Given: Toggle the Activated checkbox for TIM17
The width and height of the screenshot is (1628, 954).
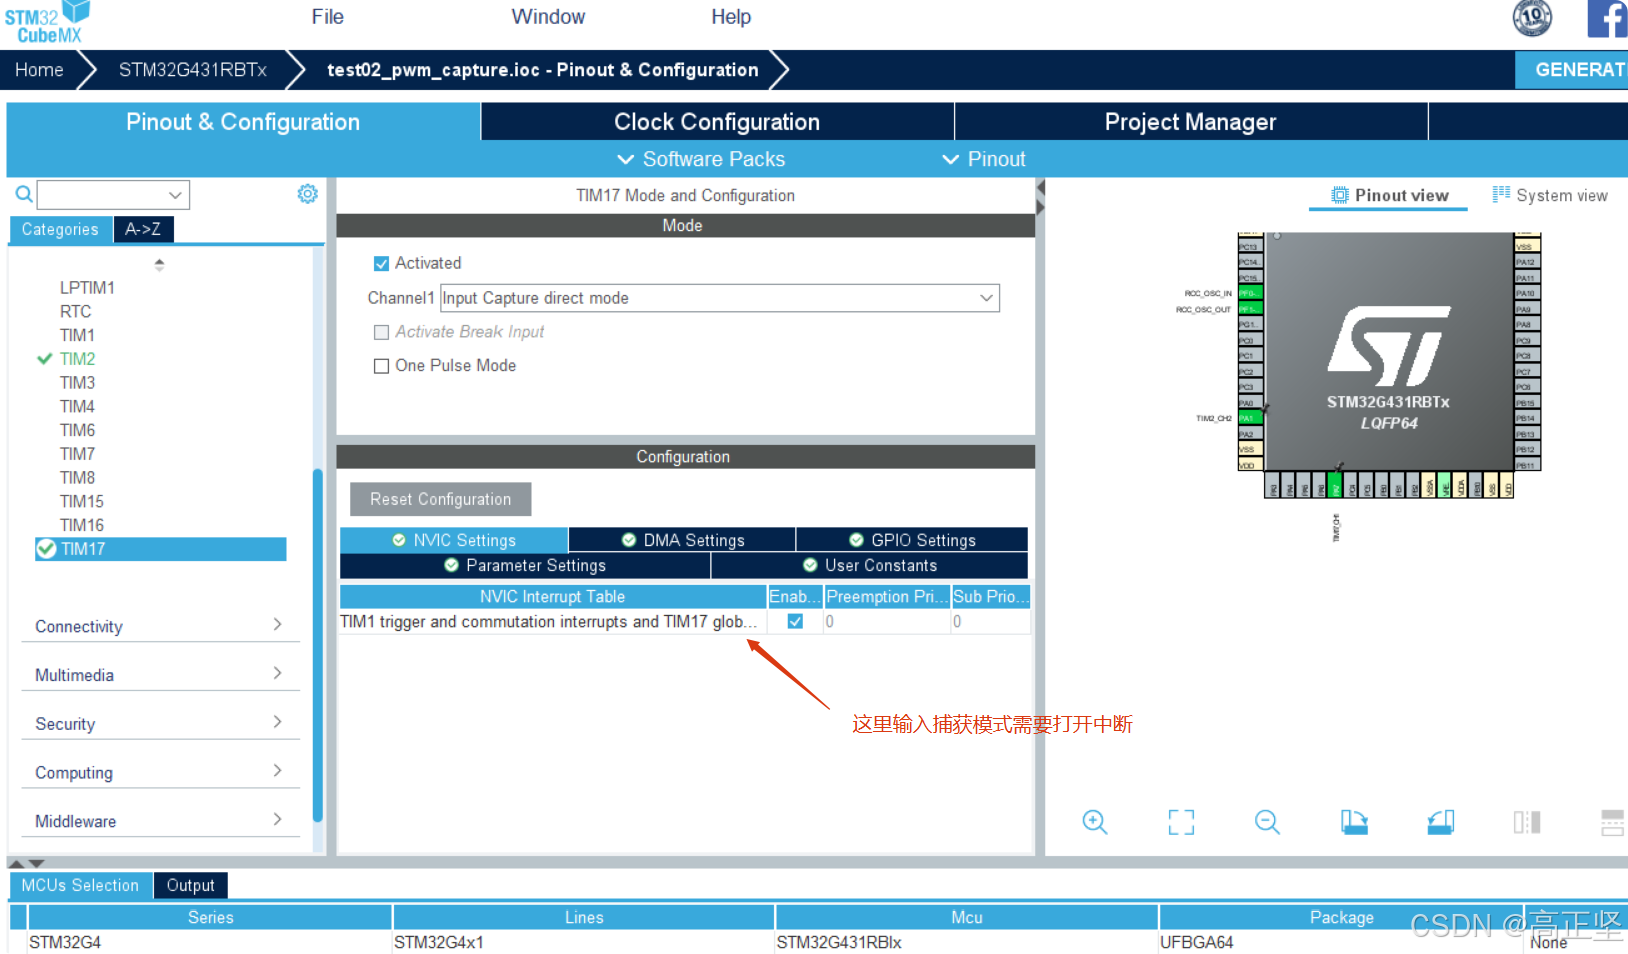Looking at the screenshot, I should pos(381,264).
